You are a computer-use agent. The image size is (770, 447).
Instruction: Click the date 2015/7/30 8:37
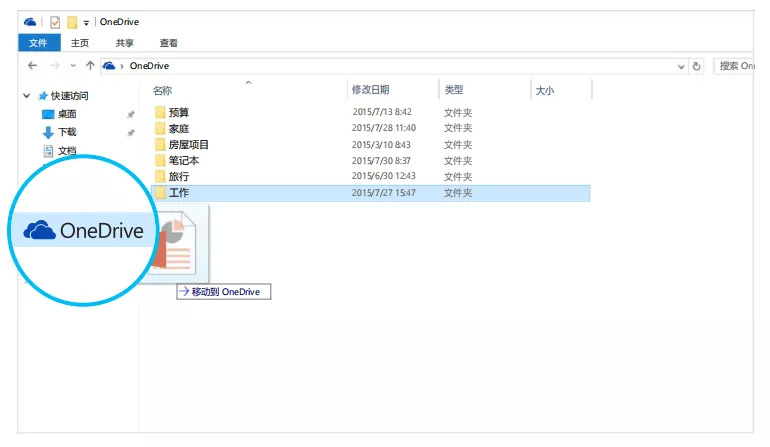click(x=381, y=161)
